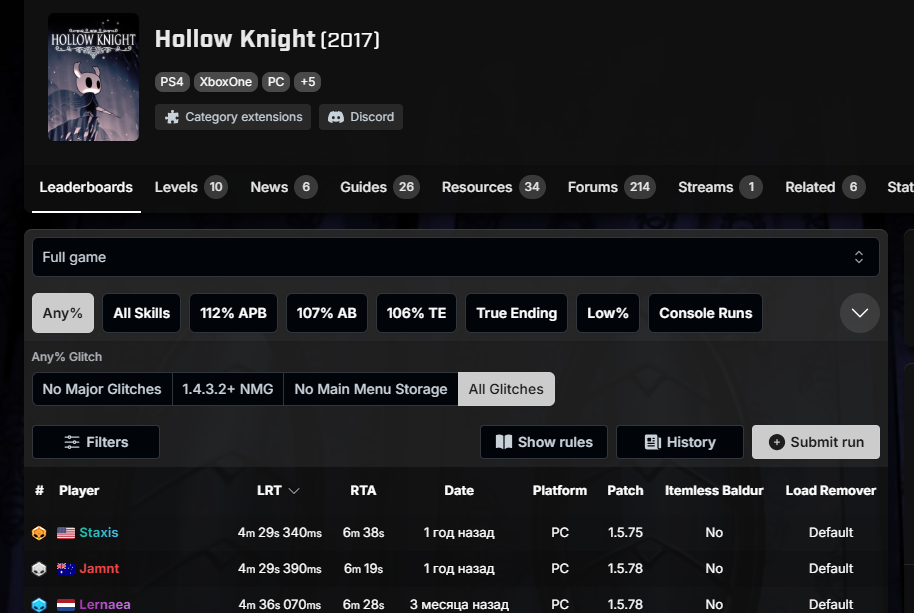Click the up-down arrows of the Full game selector
The height and width of the screenshot is (613, 914).
point(859,257)
